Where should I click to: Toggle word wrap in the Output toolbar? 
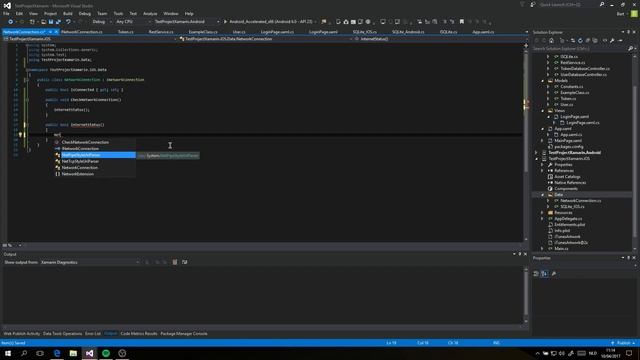184,262
